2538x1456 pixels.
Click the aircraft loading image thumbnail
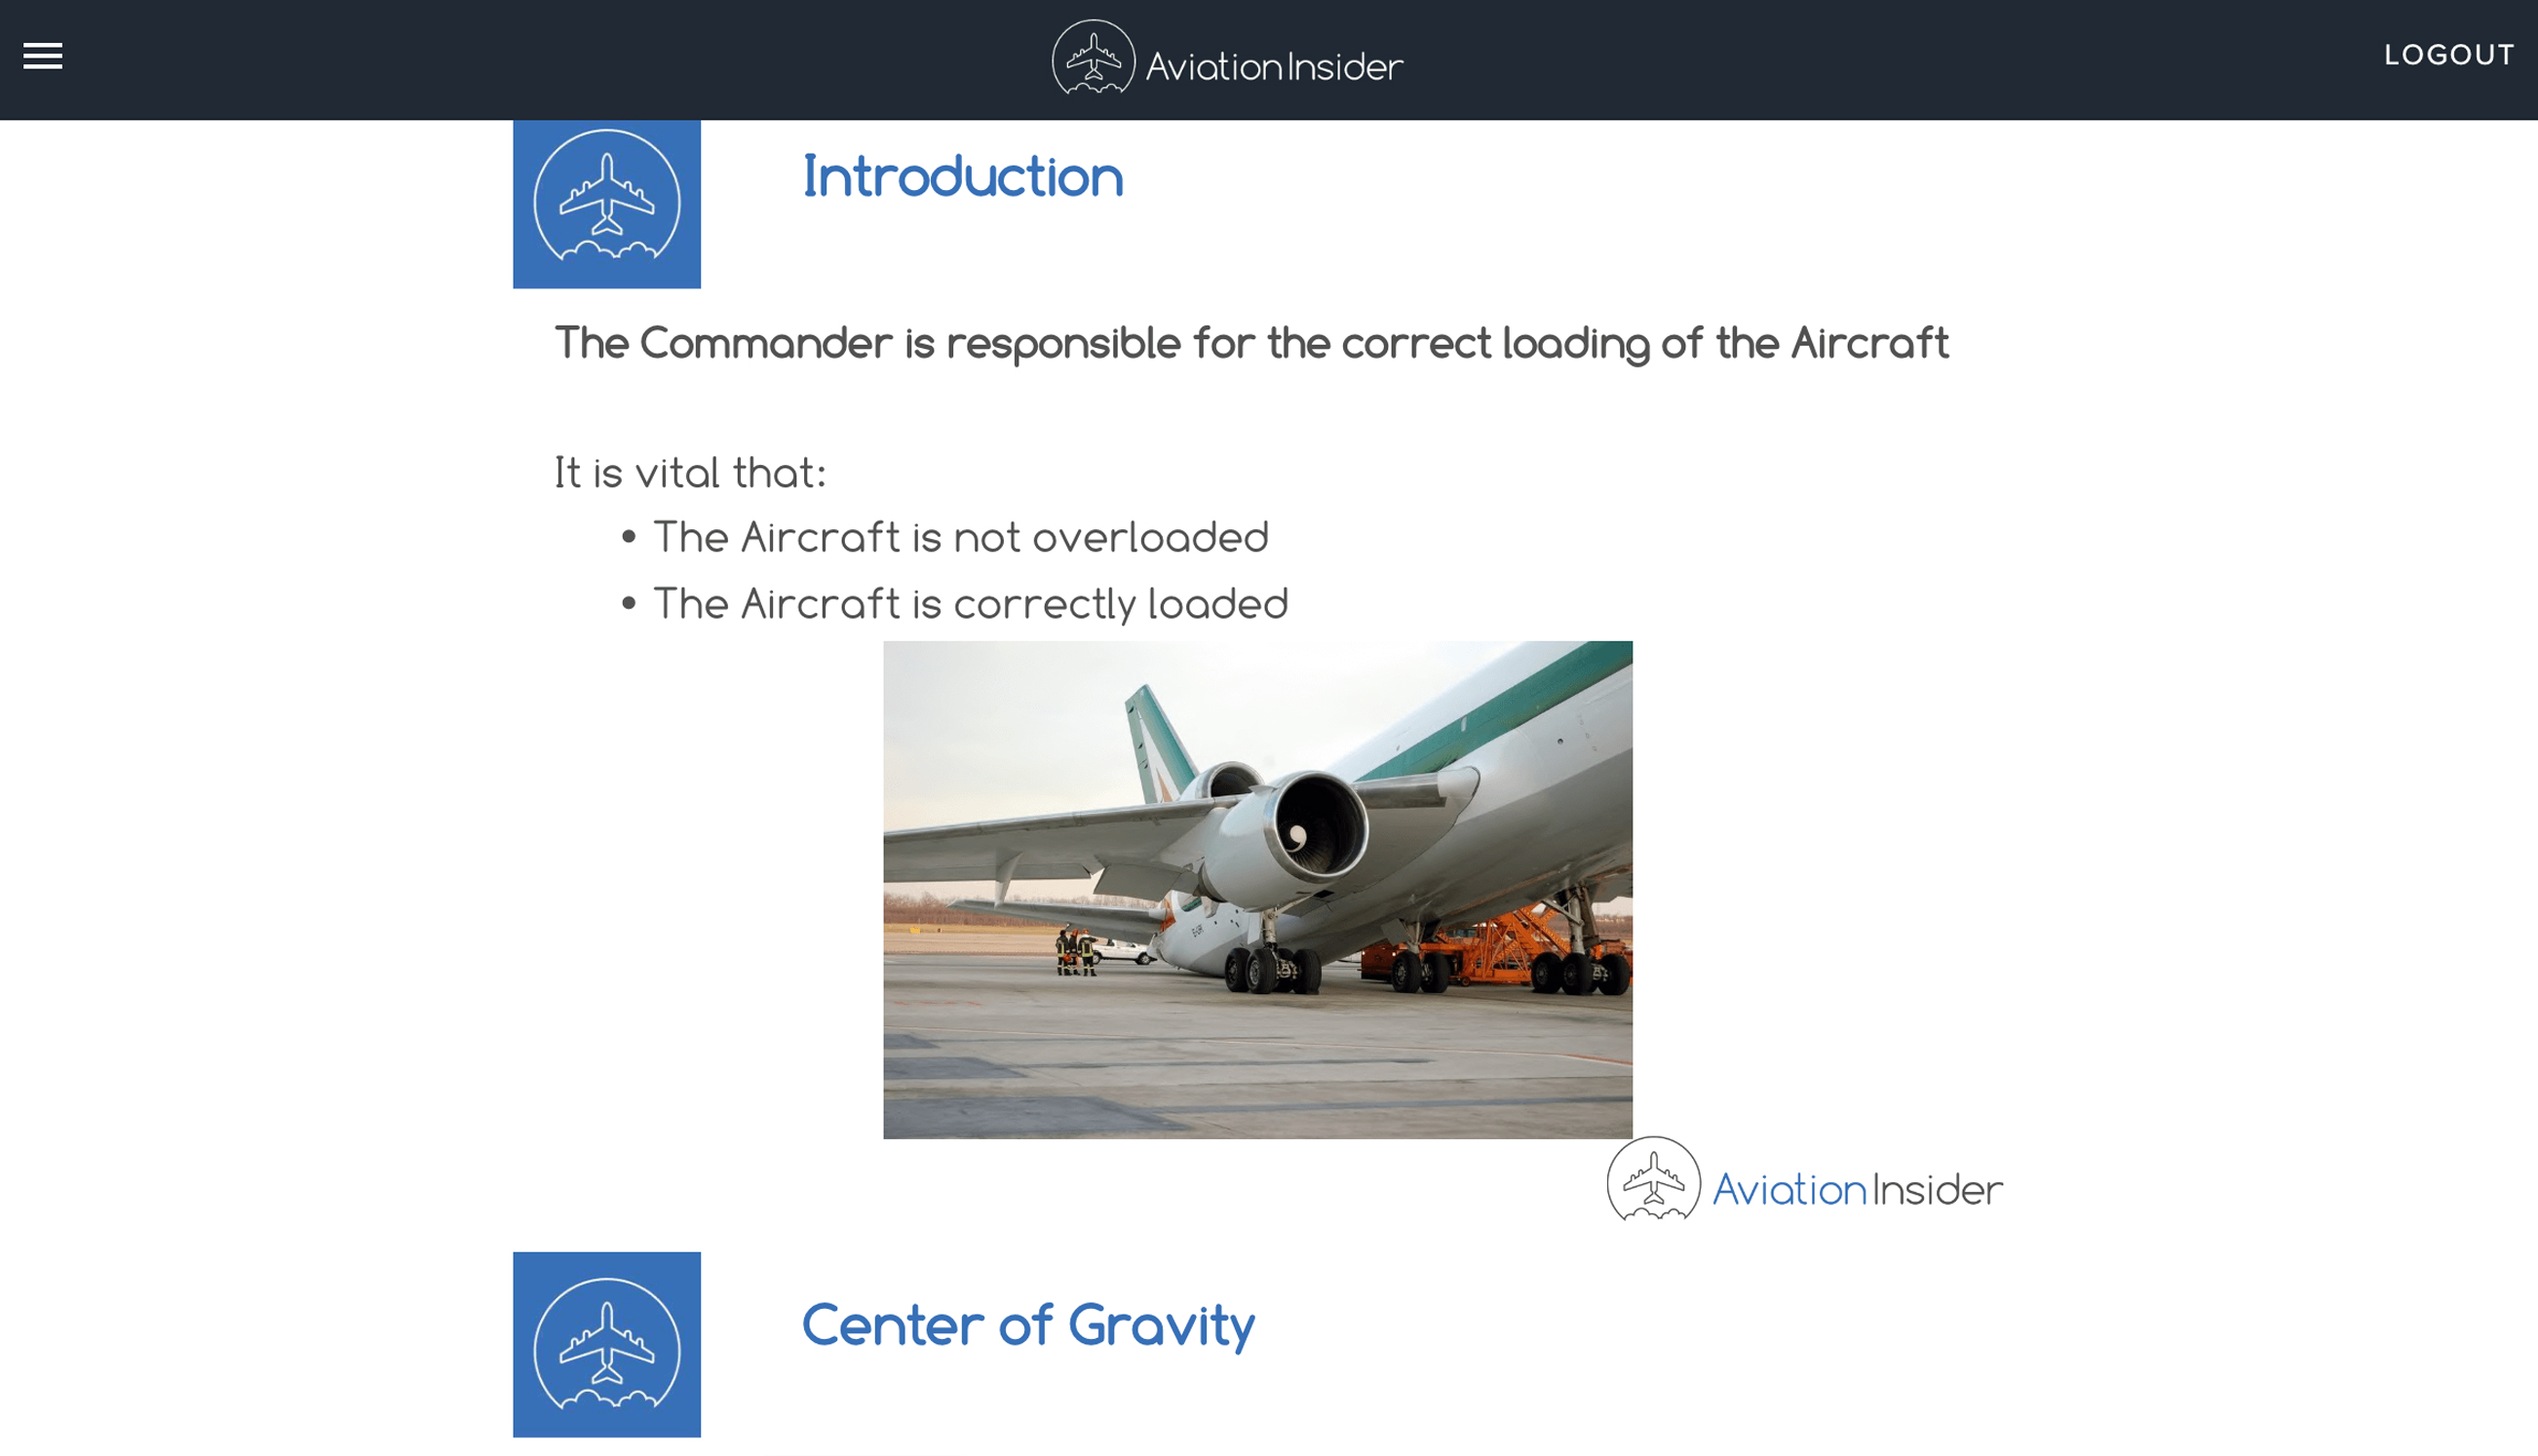click(x=1258, y=890)
